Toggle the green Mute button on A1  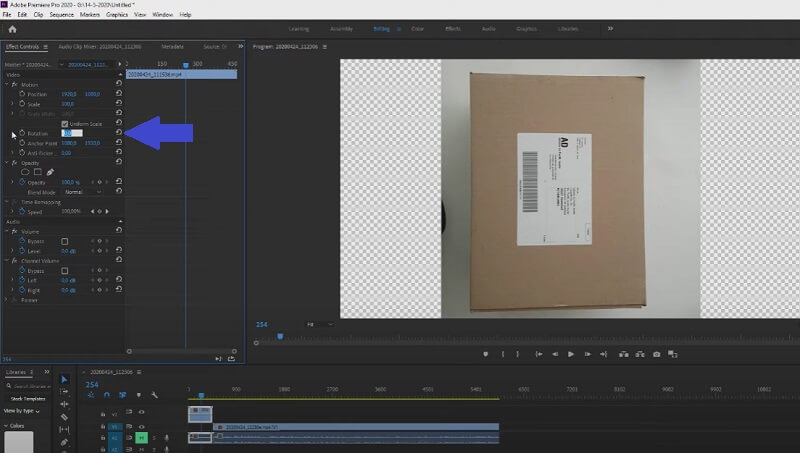[141, 437]
